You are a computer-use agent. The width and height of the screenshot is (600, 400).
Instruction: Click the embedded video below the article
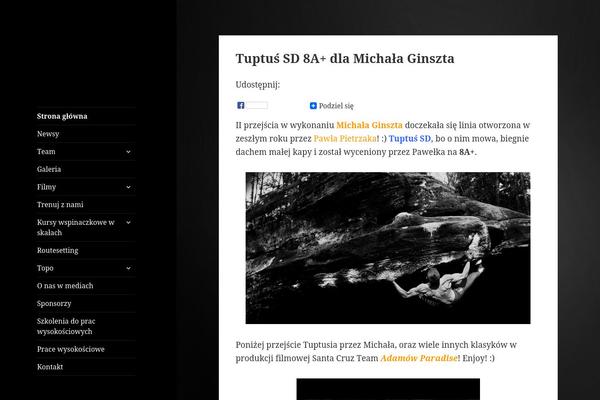pyautogui.click(x=388, y=389)
